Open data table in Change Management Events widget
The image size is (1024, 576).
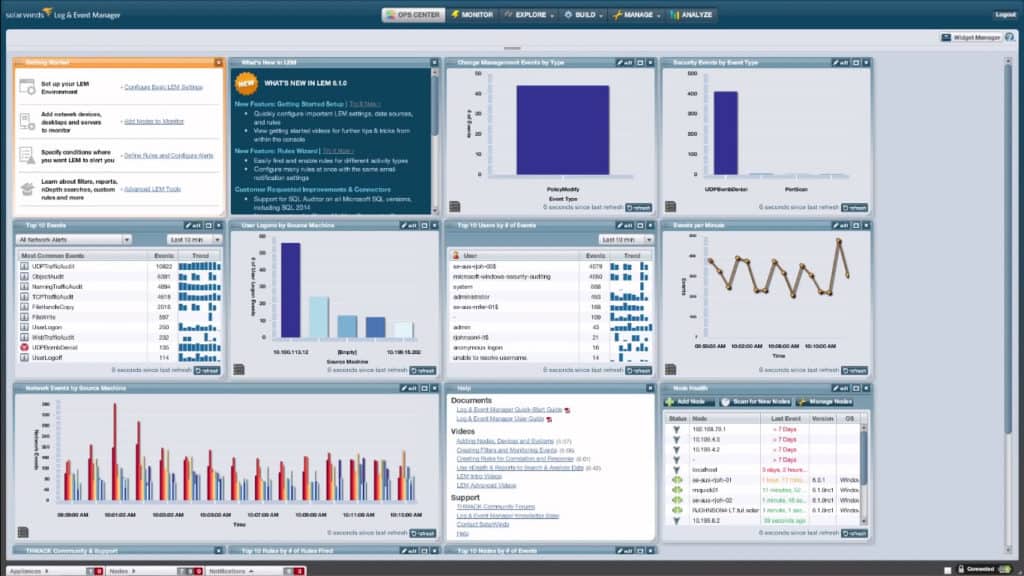coord(455,207)
